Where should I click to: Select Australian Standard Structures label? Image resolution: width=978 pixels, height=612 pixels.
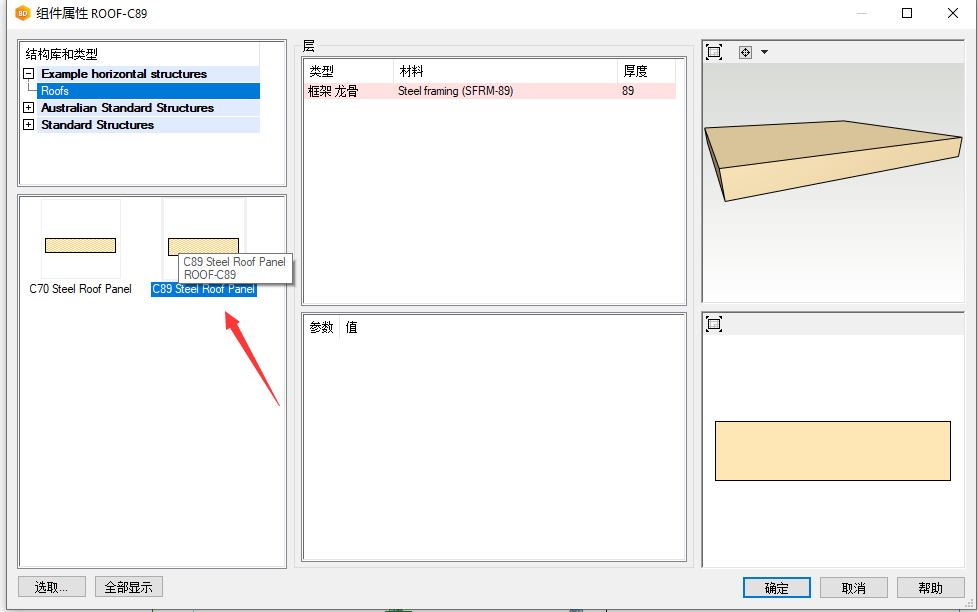point(127,108)
